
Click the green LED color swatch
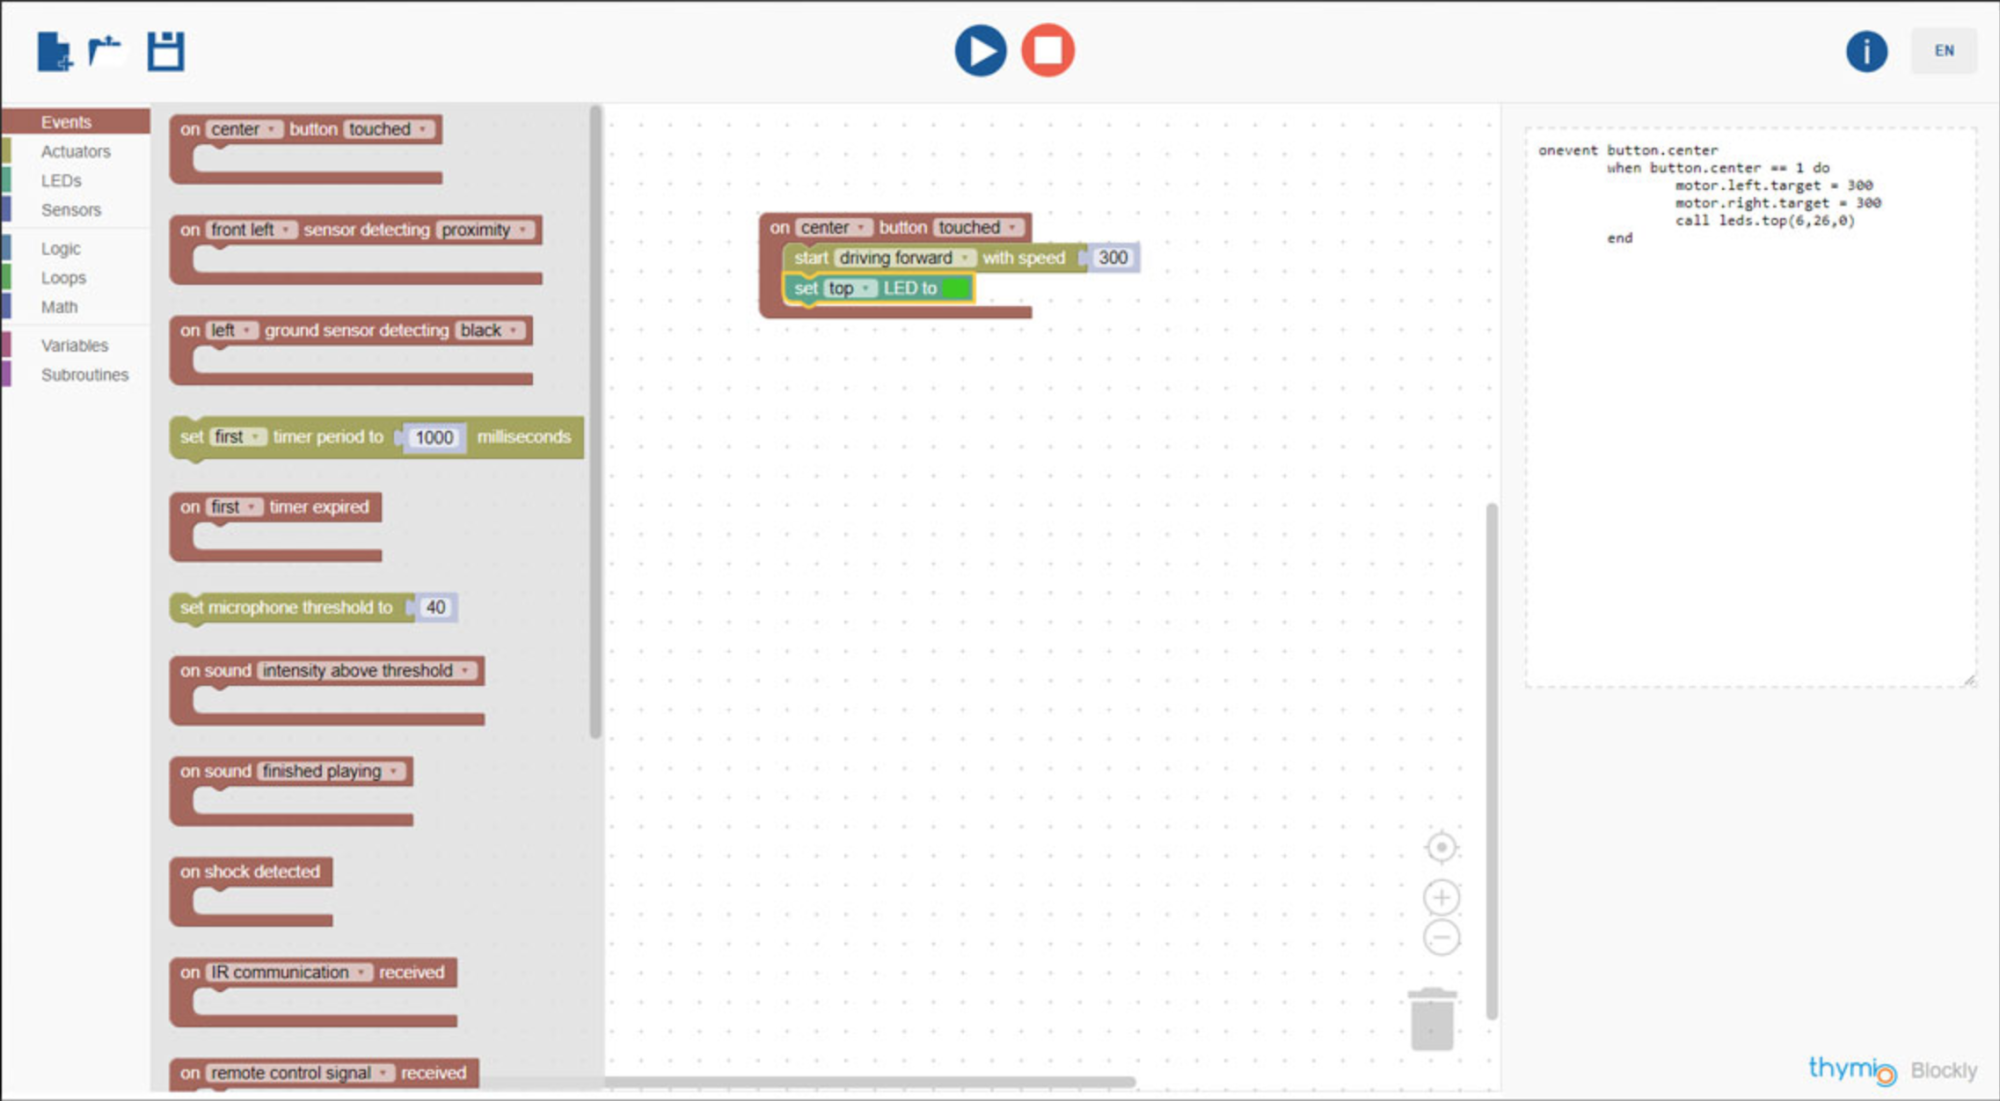[956, 288]
